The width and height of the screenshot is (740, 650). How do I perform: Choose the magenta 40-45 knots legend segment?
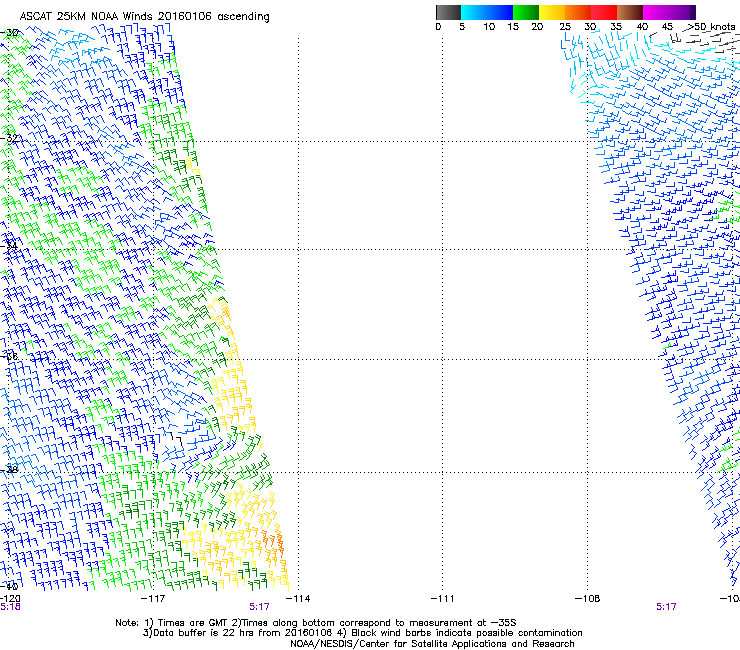coord(656,12)
